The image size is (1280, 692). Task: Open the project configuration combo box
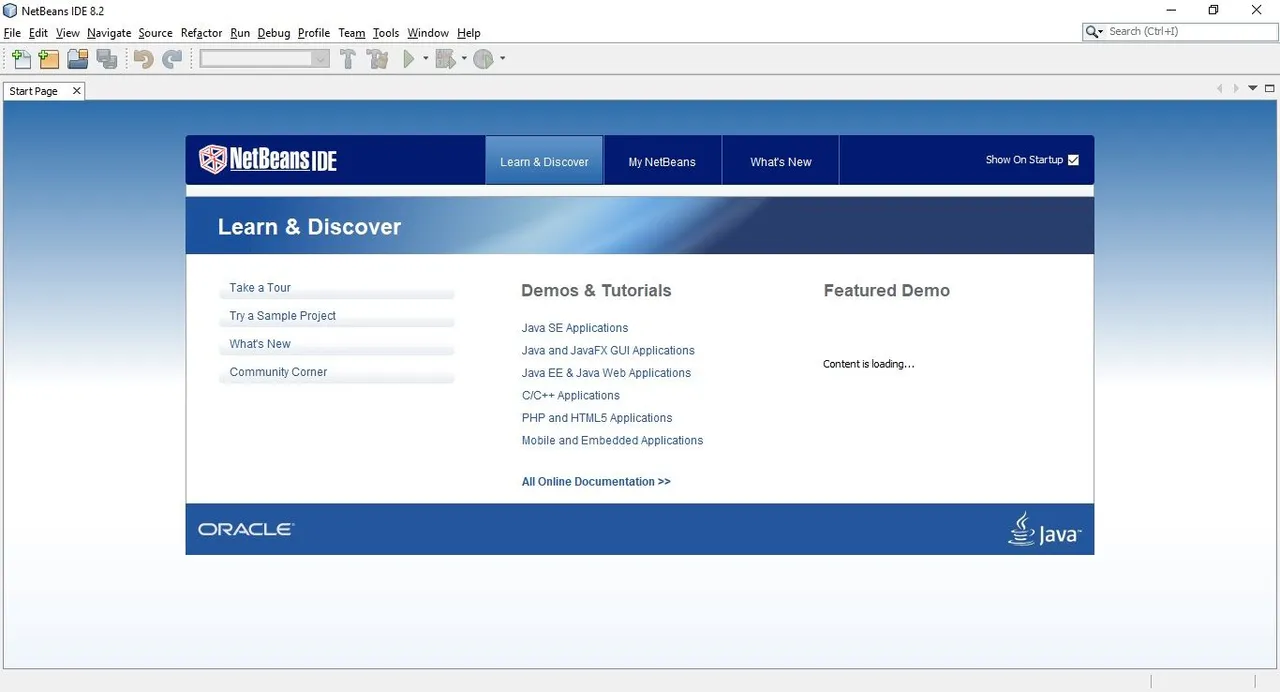pyautogui.click(x=265, y=59)
